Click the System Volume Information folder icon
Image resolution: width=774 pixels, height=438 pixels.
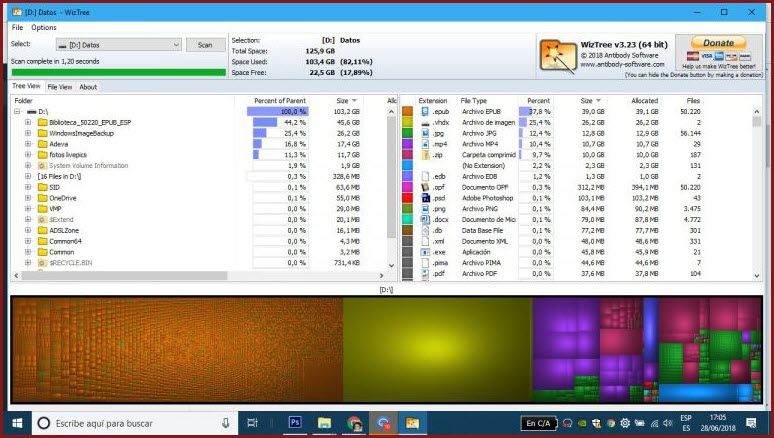42,165
